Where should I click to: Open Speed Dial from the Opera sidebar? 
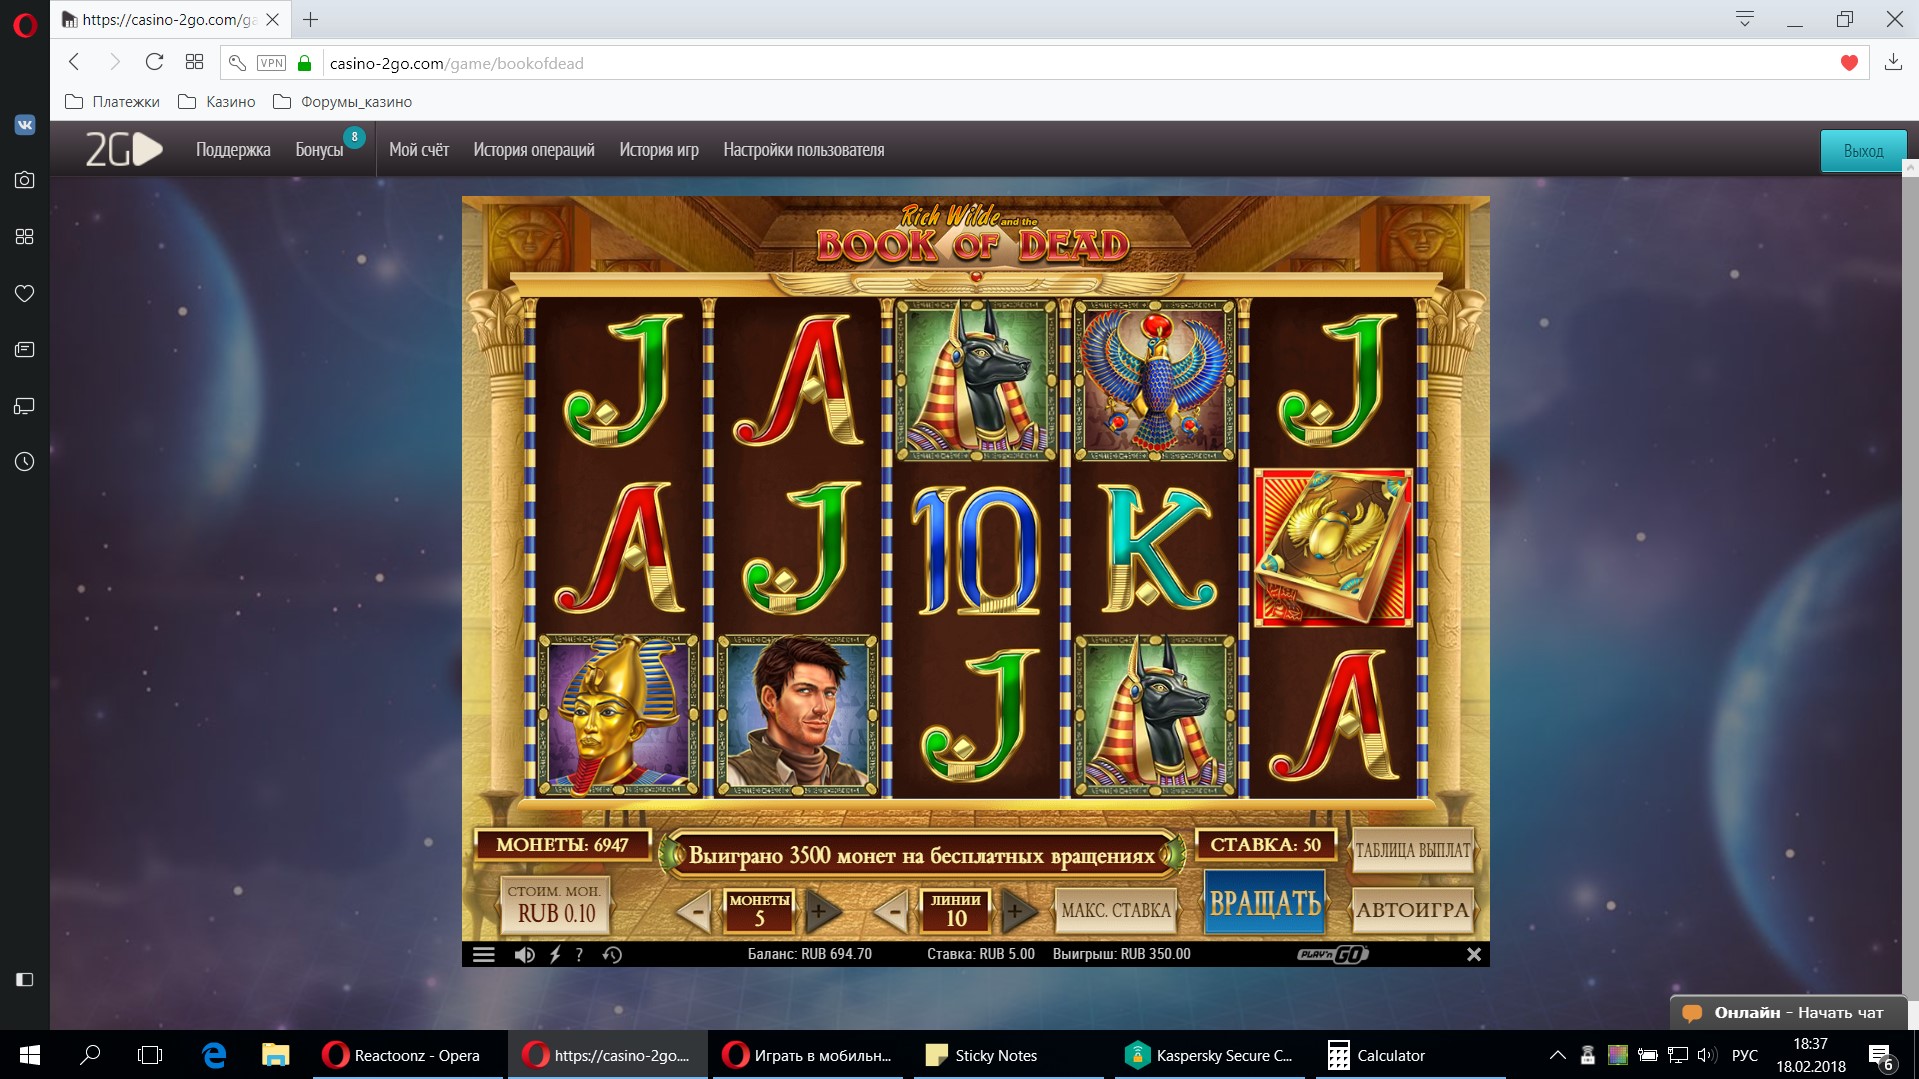coord(25,237)
